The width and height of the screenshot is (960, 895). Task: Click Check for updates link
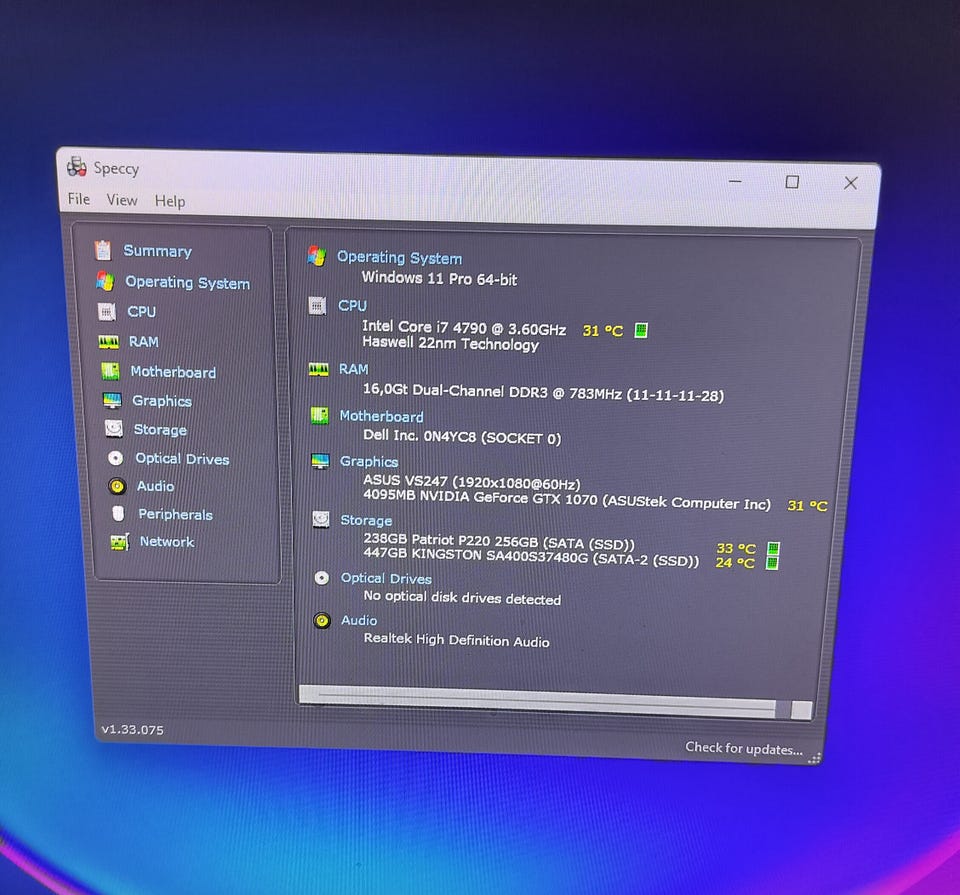[x=744, y=748]
